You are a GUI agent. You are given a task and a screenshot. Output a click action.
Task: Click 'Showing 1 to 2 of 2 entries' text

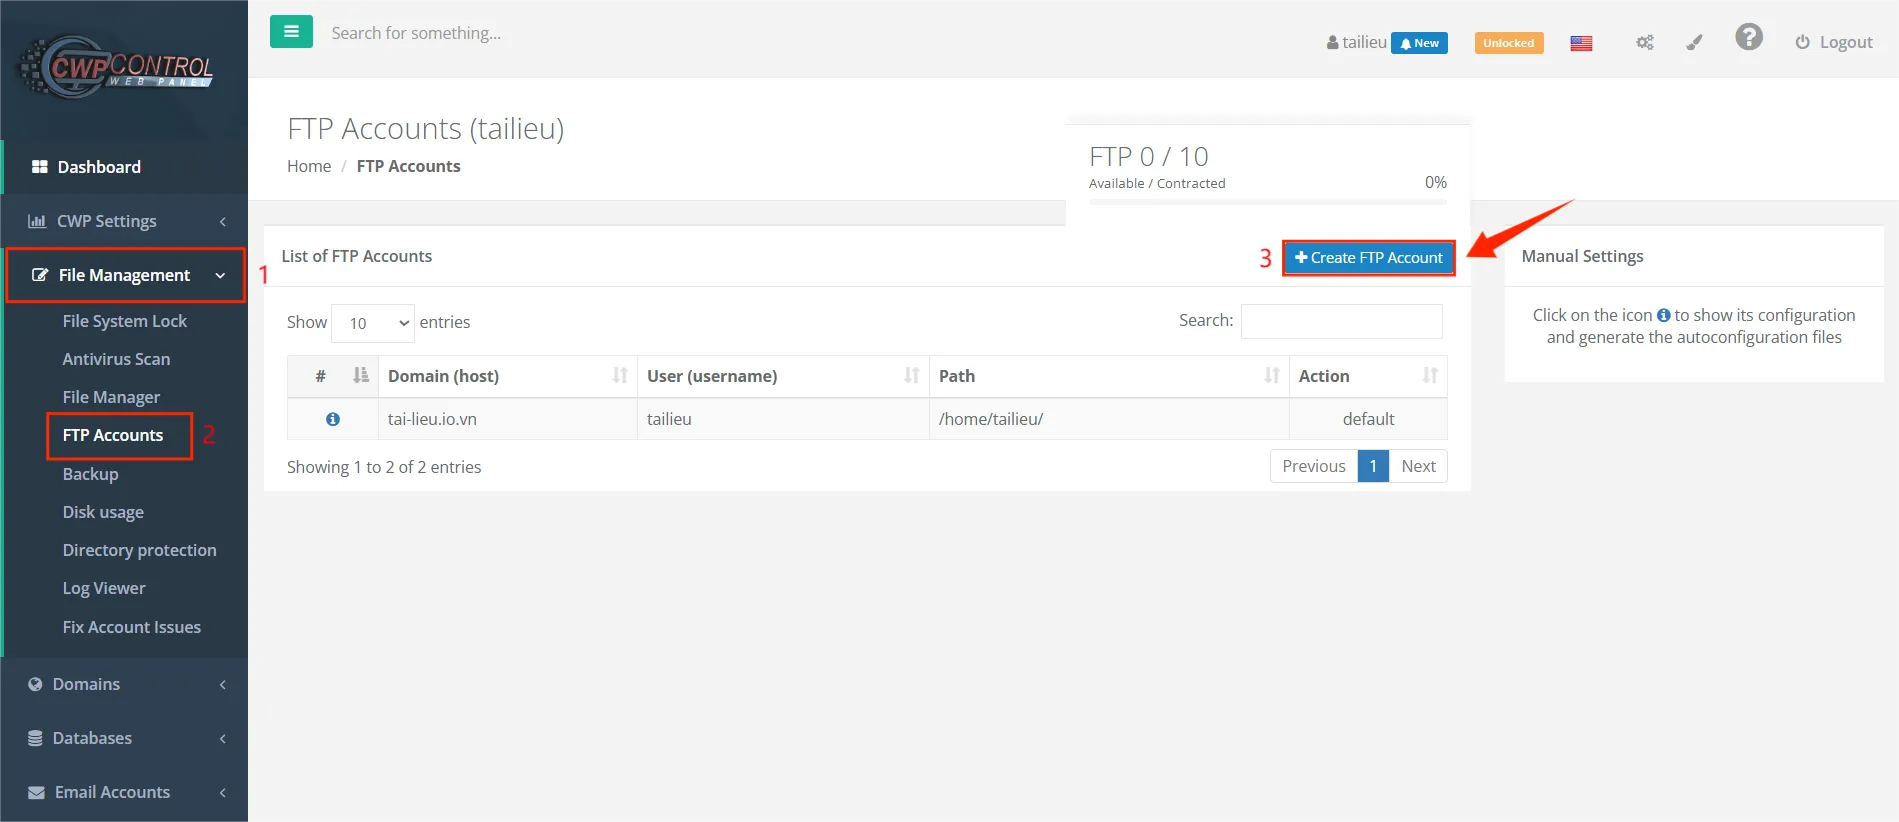click(384, 467)
